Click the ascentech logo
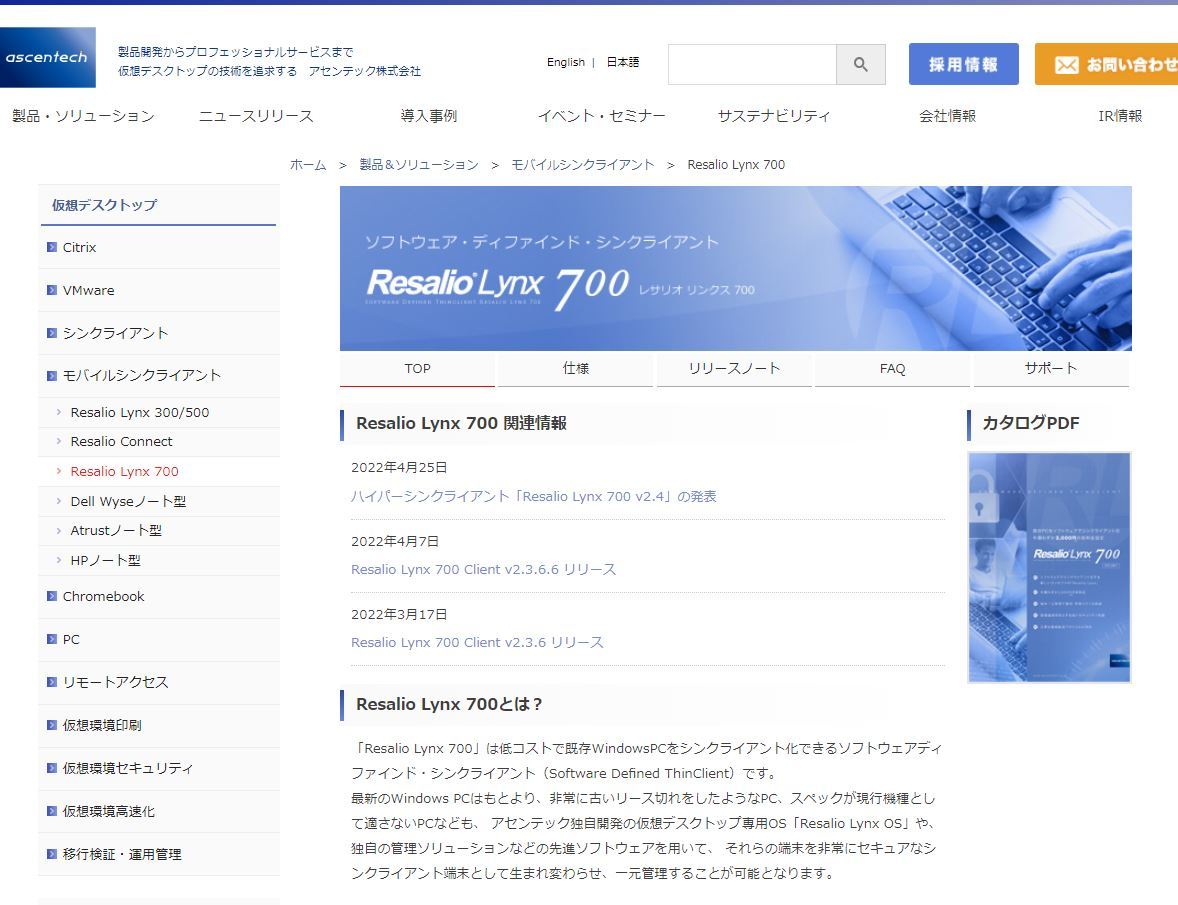 47,57
